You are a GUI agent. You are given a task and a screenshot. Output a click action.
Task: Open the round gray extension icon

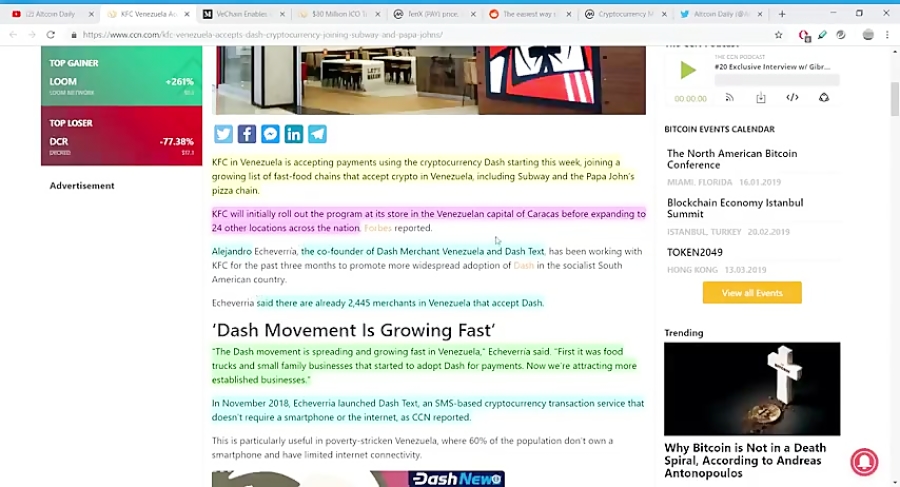coord(841,35)
